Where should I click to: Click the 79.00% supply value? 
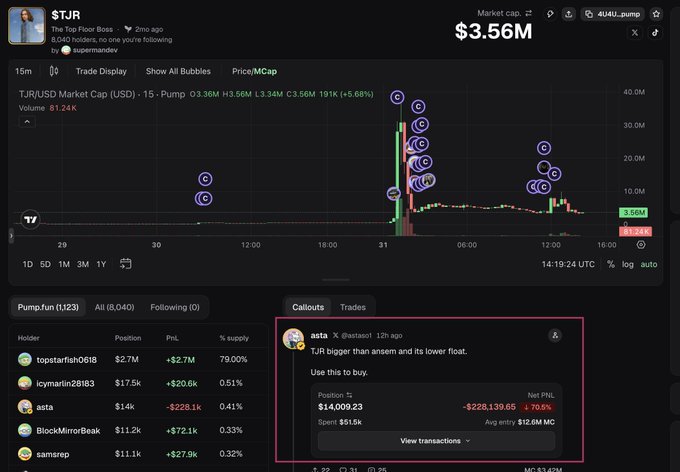(233, 359)
